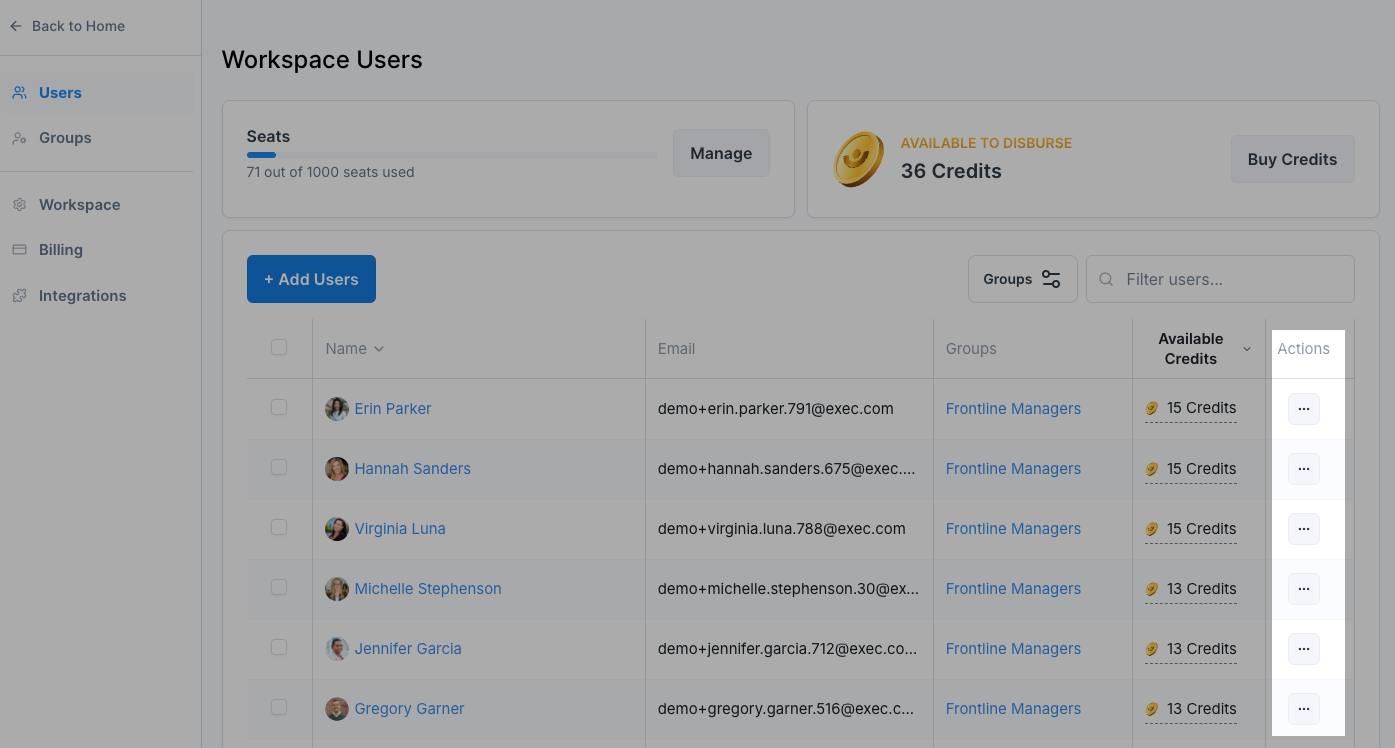This screenshot has height=748, width=1395.
Task: Open actions menu for Michelle Stephenson
Action: click(x=1303, y=589)
